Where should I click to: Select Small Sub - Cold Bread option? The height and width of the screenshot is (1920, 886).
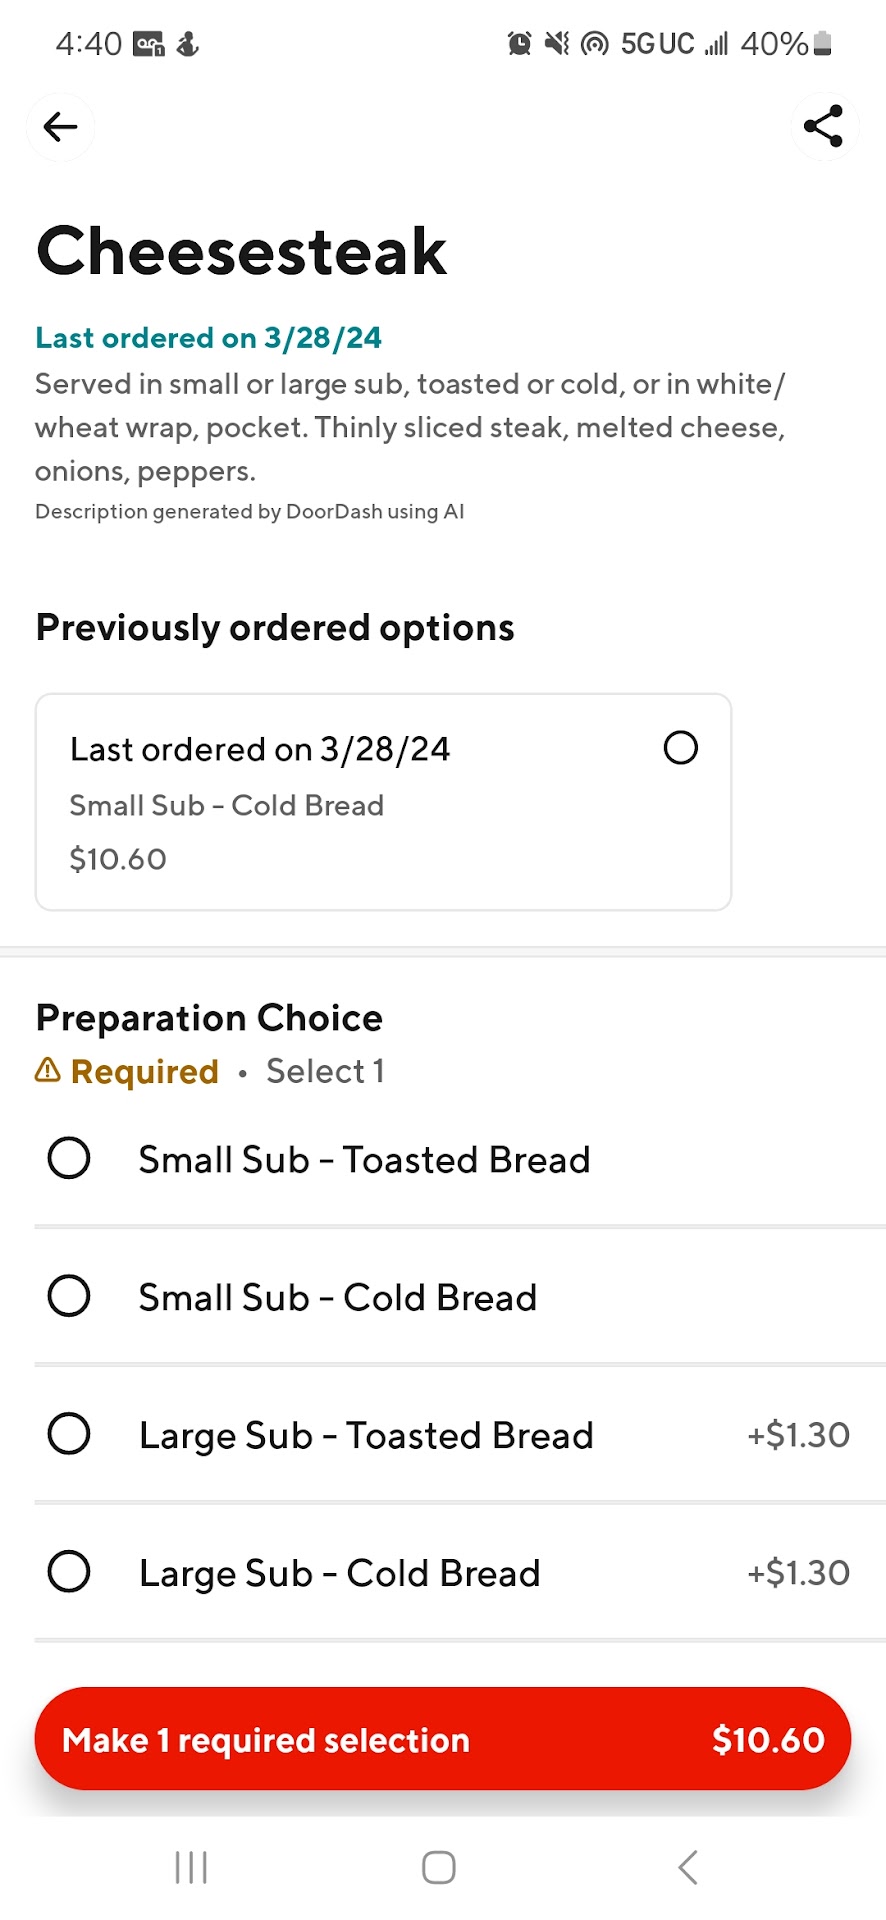(x=69, y=1297)
